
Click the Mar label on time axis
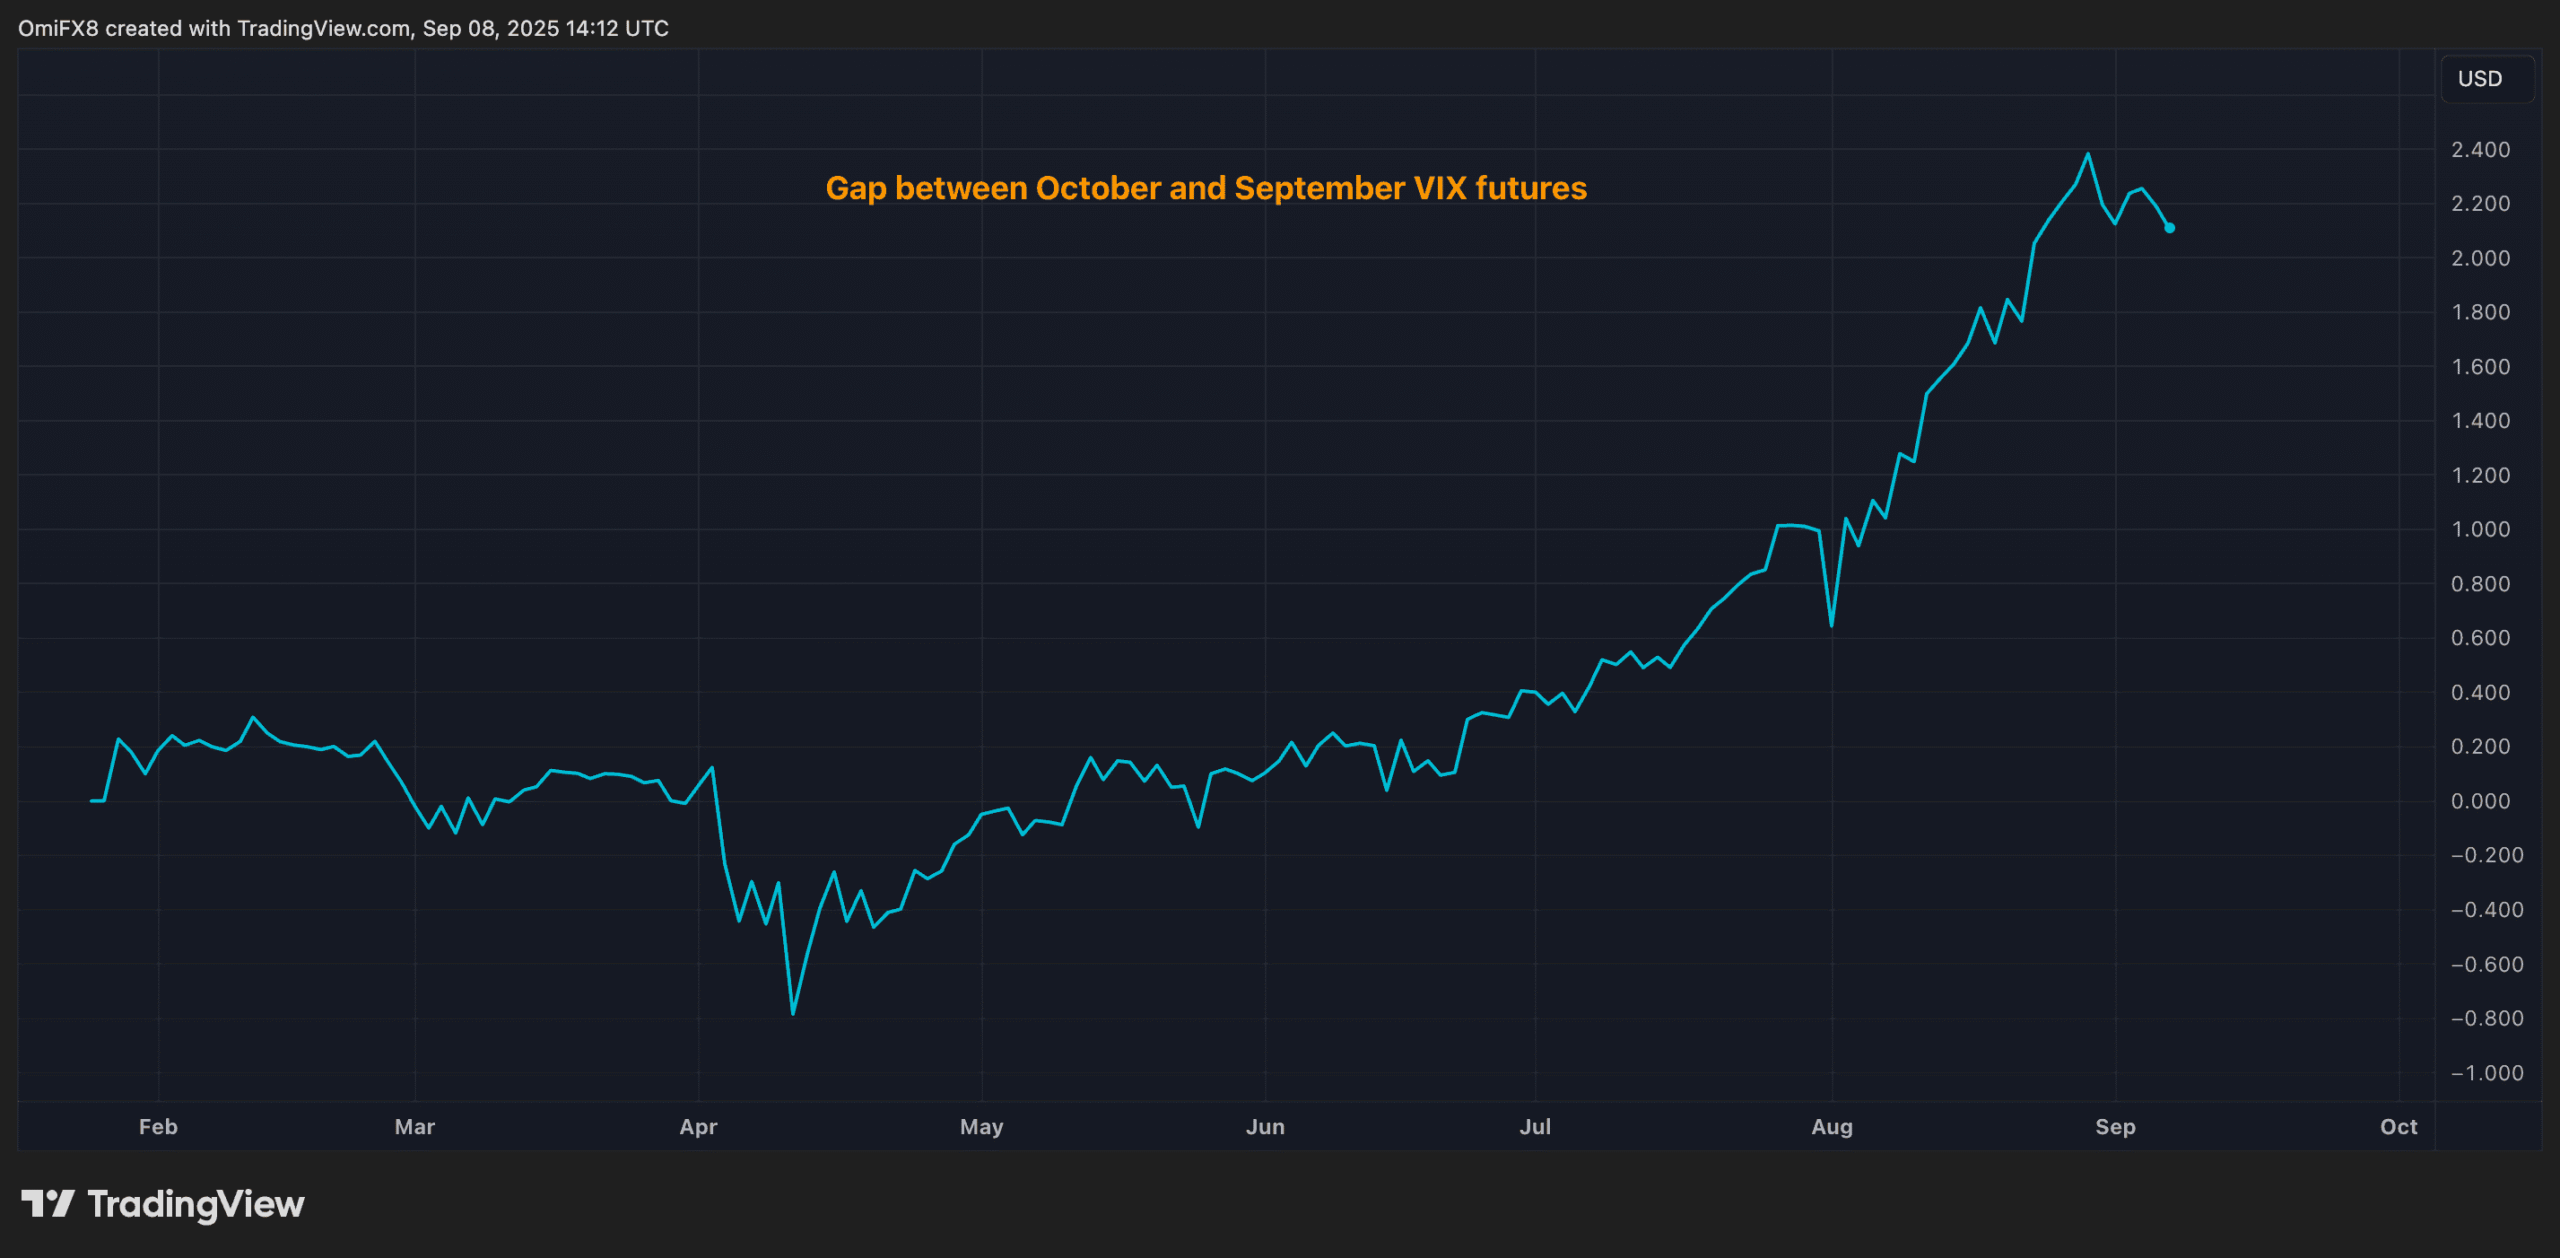(415, 1127)
